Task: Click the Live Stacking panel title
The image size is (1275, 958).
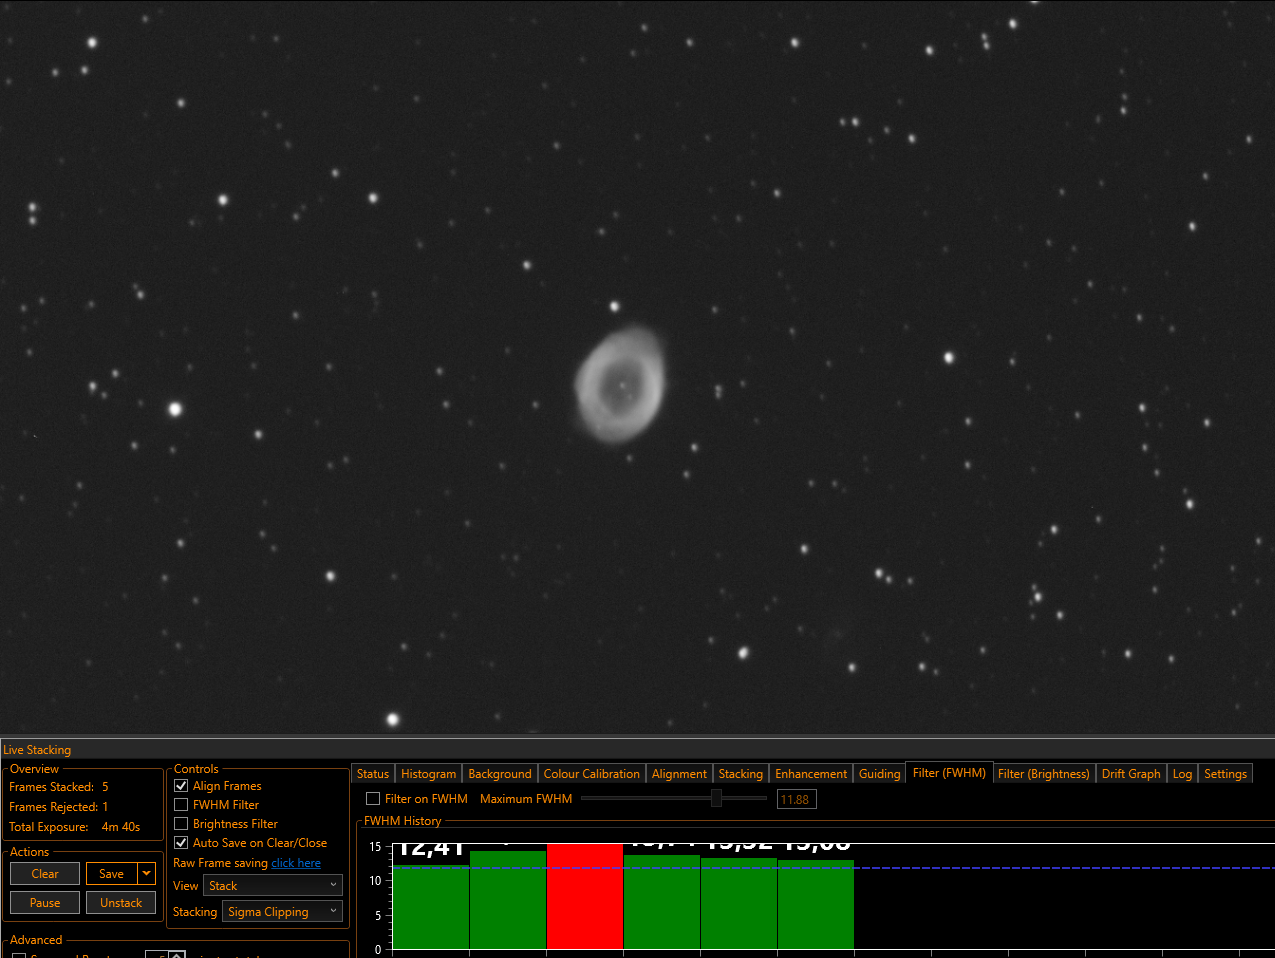Action: (x=37, y=750)
